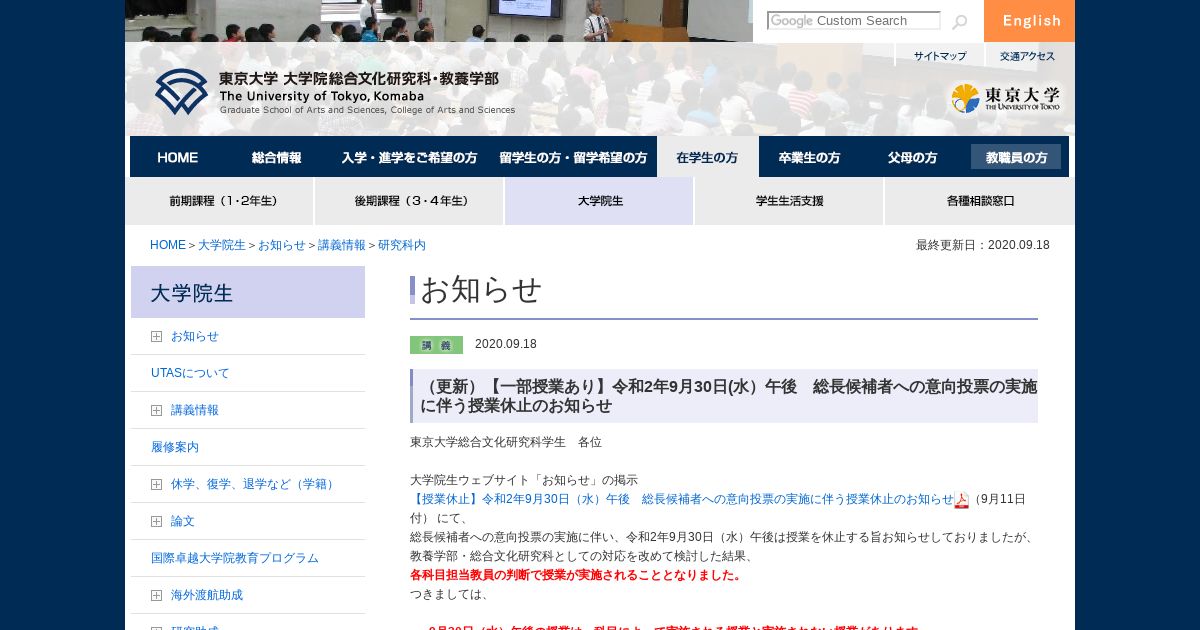
Task: Open 交通アクセス link
Action: coord(1027,56)
